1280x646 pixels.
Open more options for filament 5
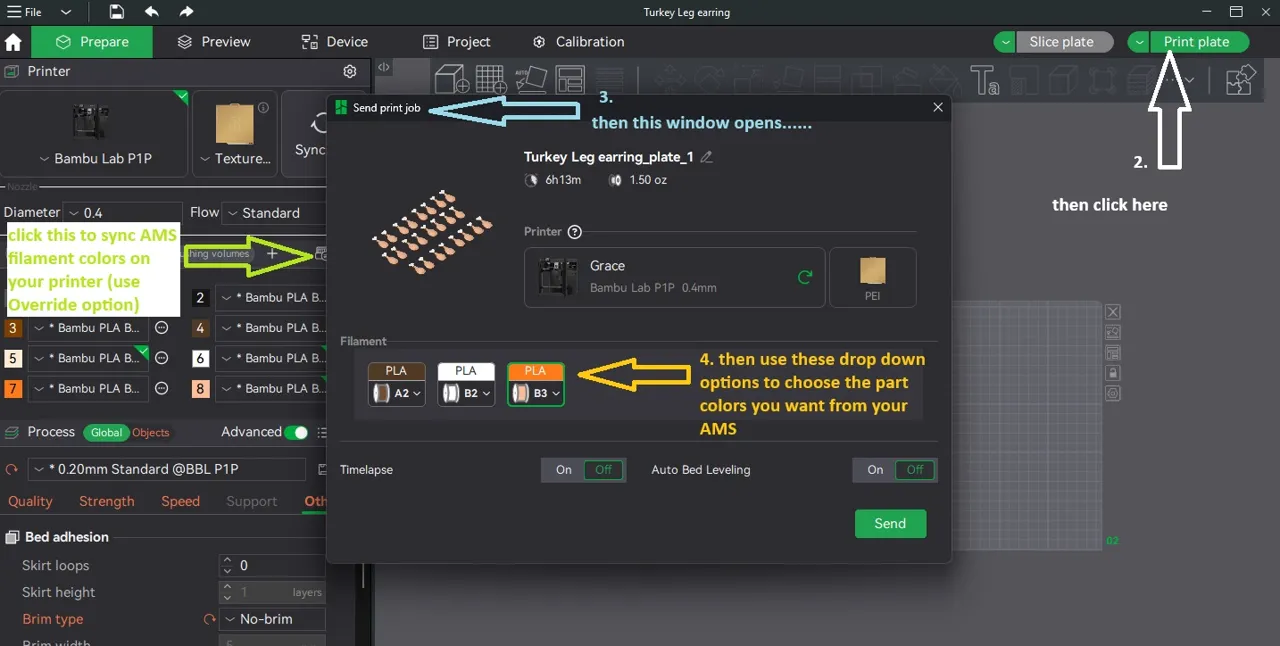(x=161, y=358)
